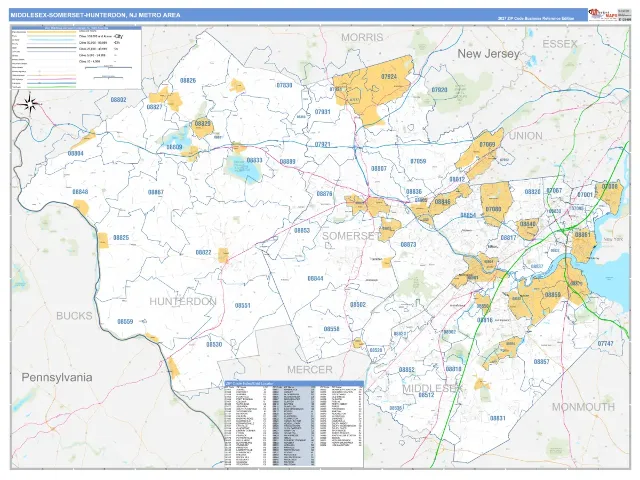Click ZIP code 08867
Image resolution: width=640 pixels, height=480 pixels.
point(156,192)
